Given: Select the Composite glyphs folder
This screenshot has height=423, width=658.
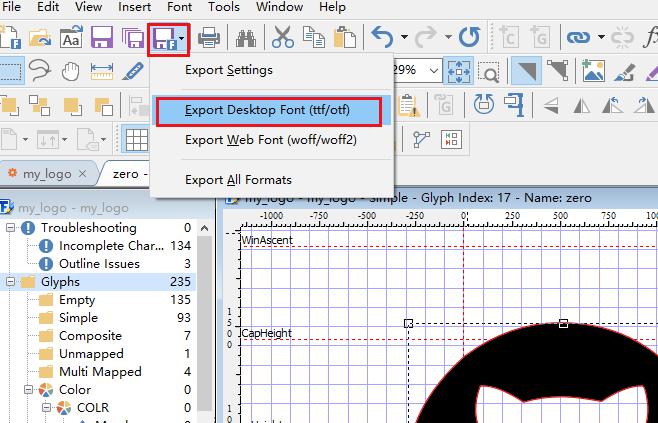Looking at the screenshot, I should point(91,336).
